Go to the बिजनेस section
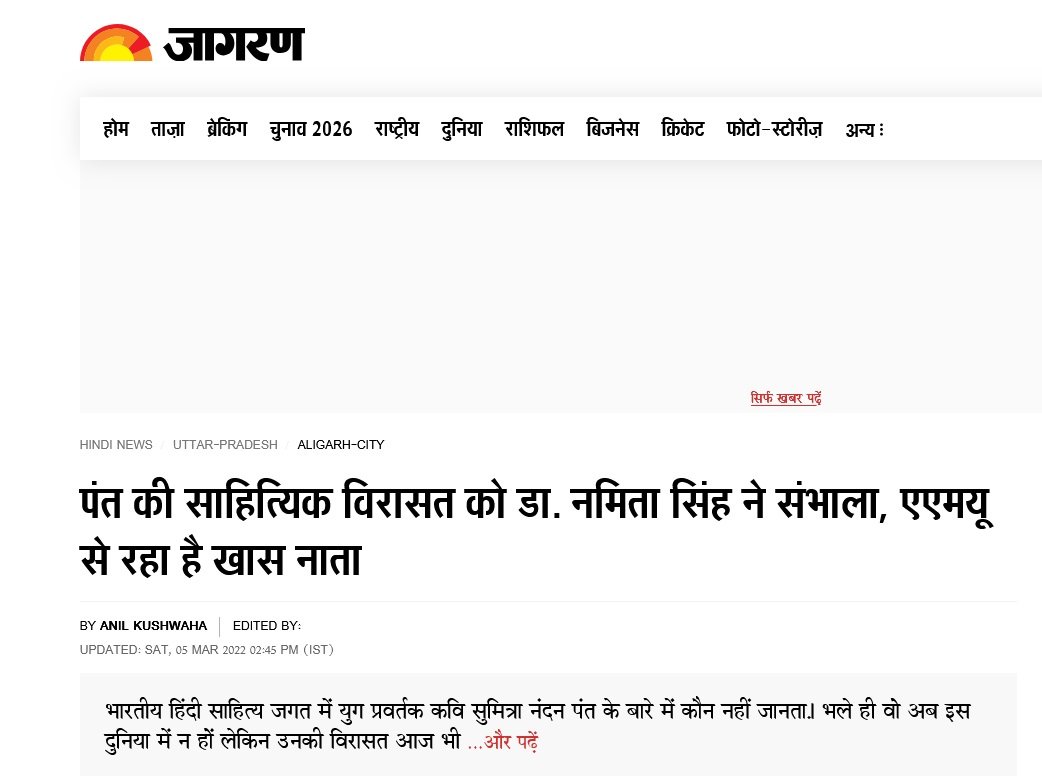 pyautogui.click(x=612, y=128)
